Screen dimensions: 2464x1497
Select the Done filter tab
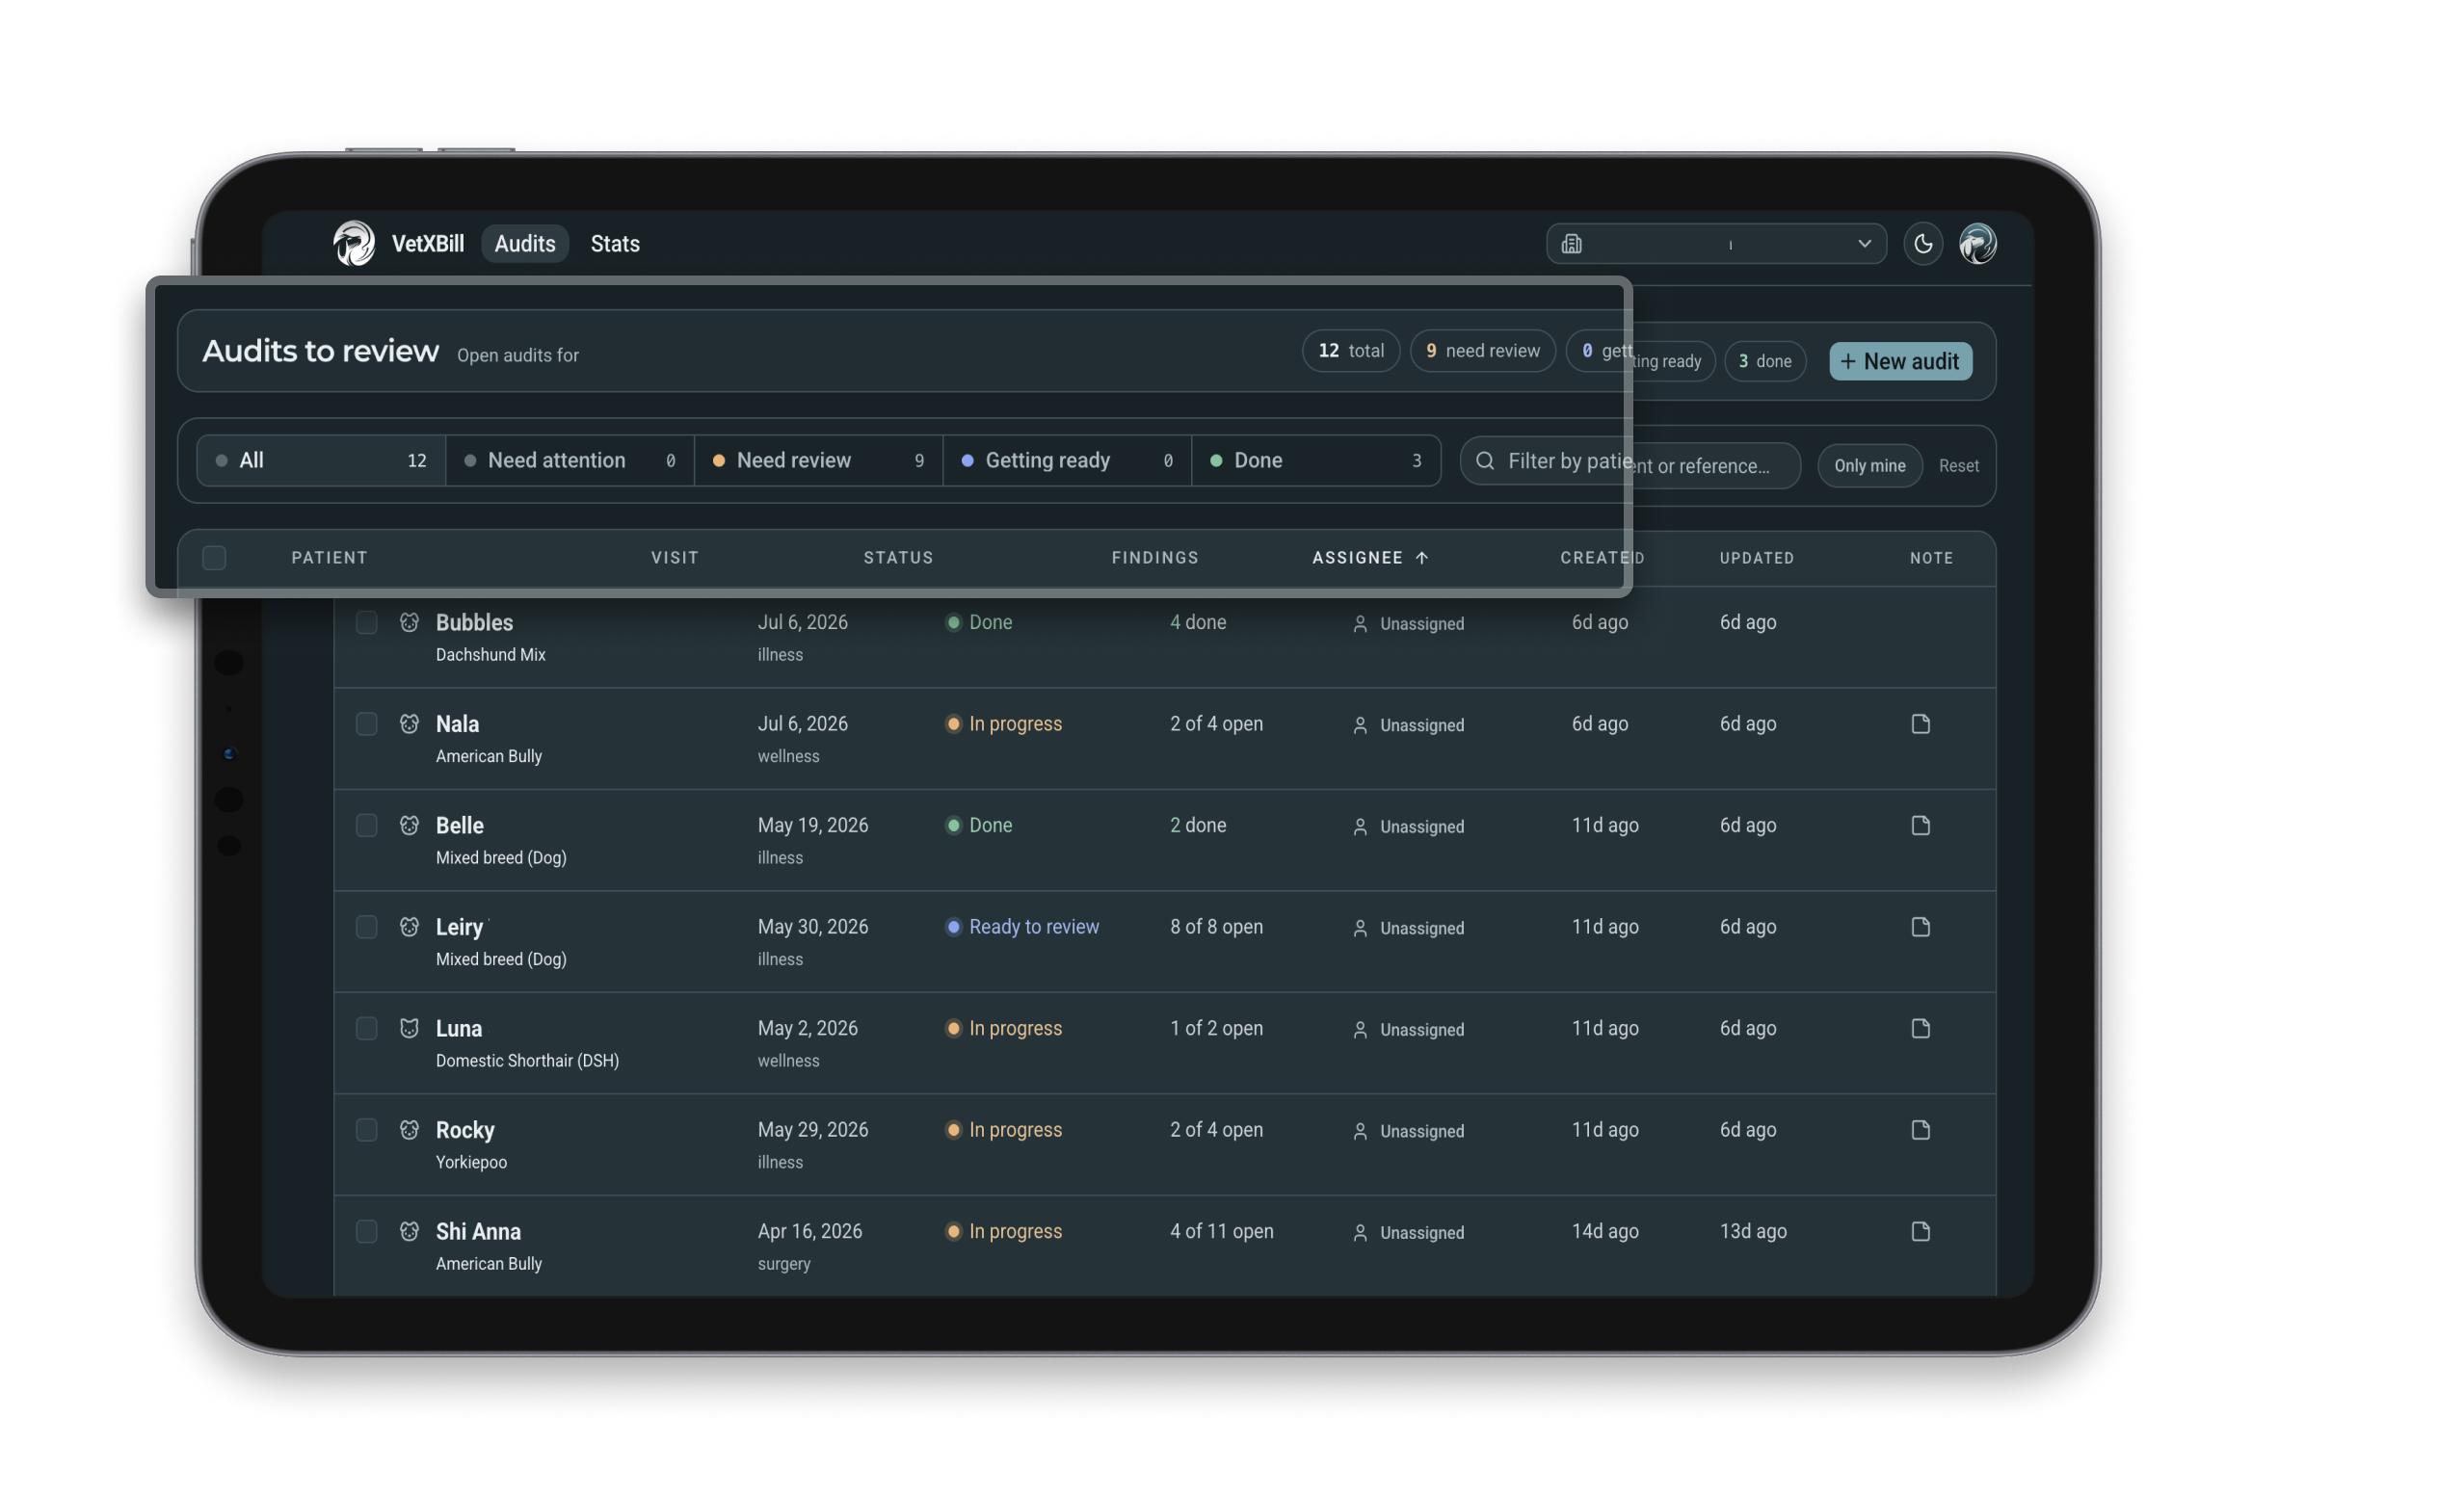coord(1316,460)
